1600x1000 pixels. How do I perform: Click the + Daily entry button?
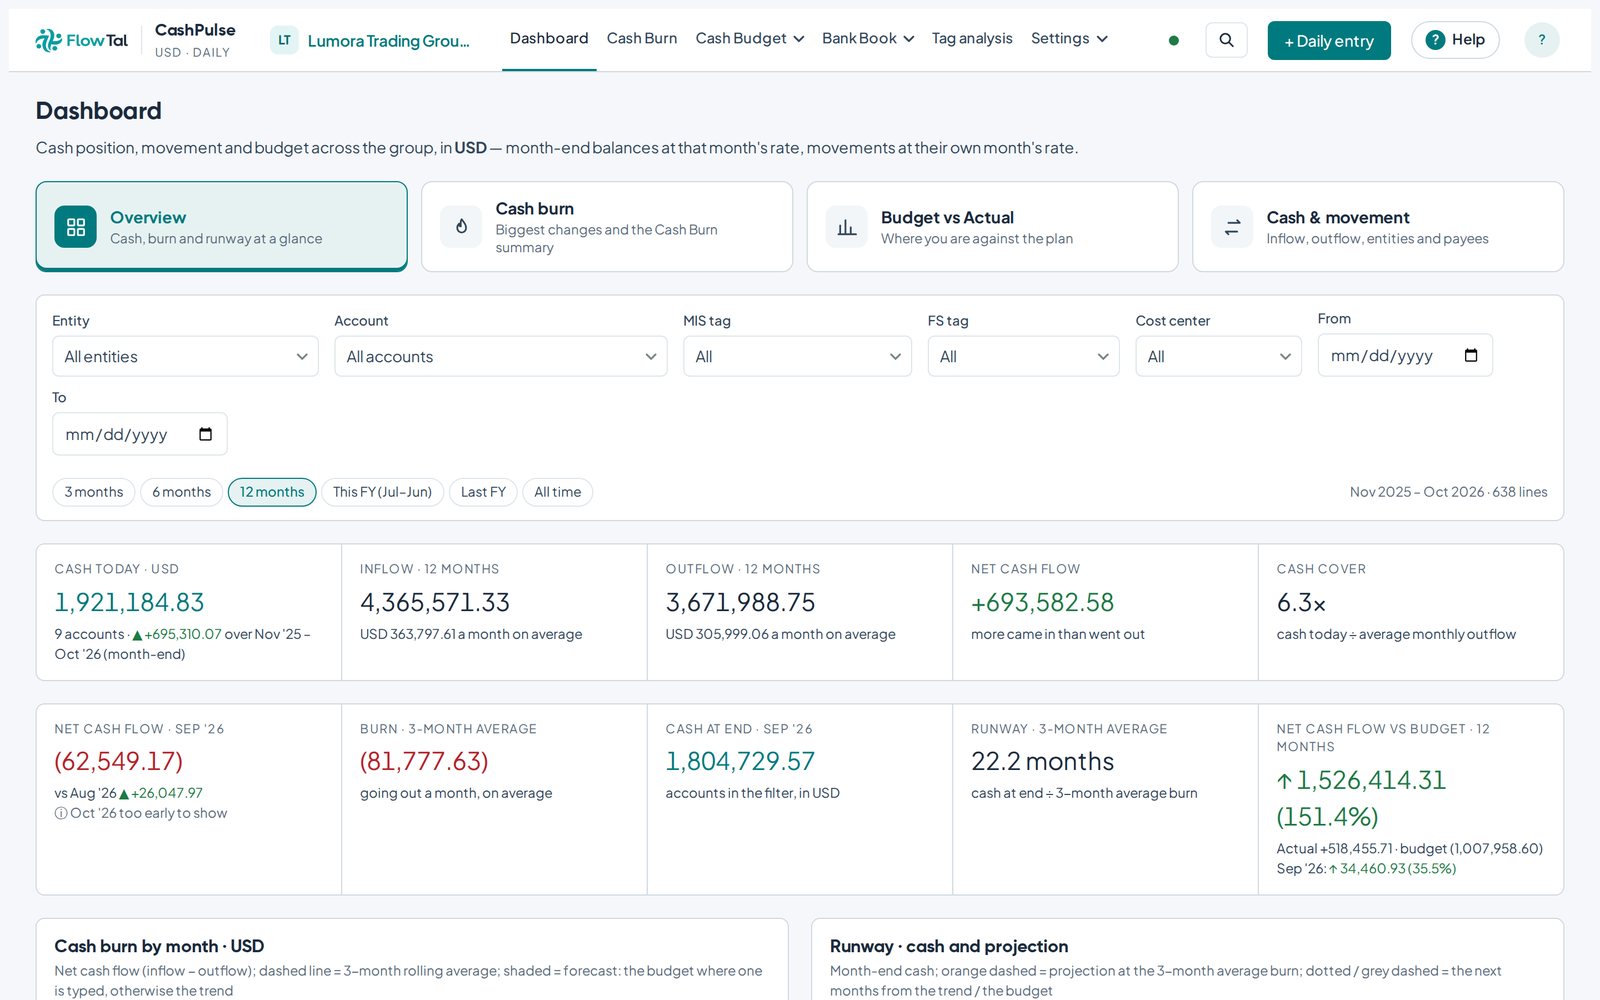coord(1329,40)
